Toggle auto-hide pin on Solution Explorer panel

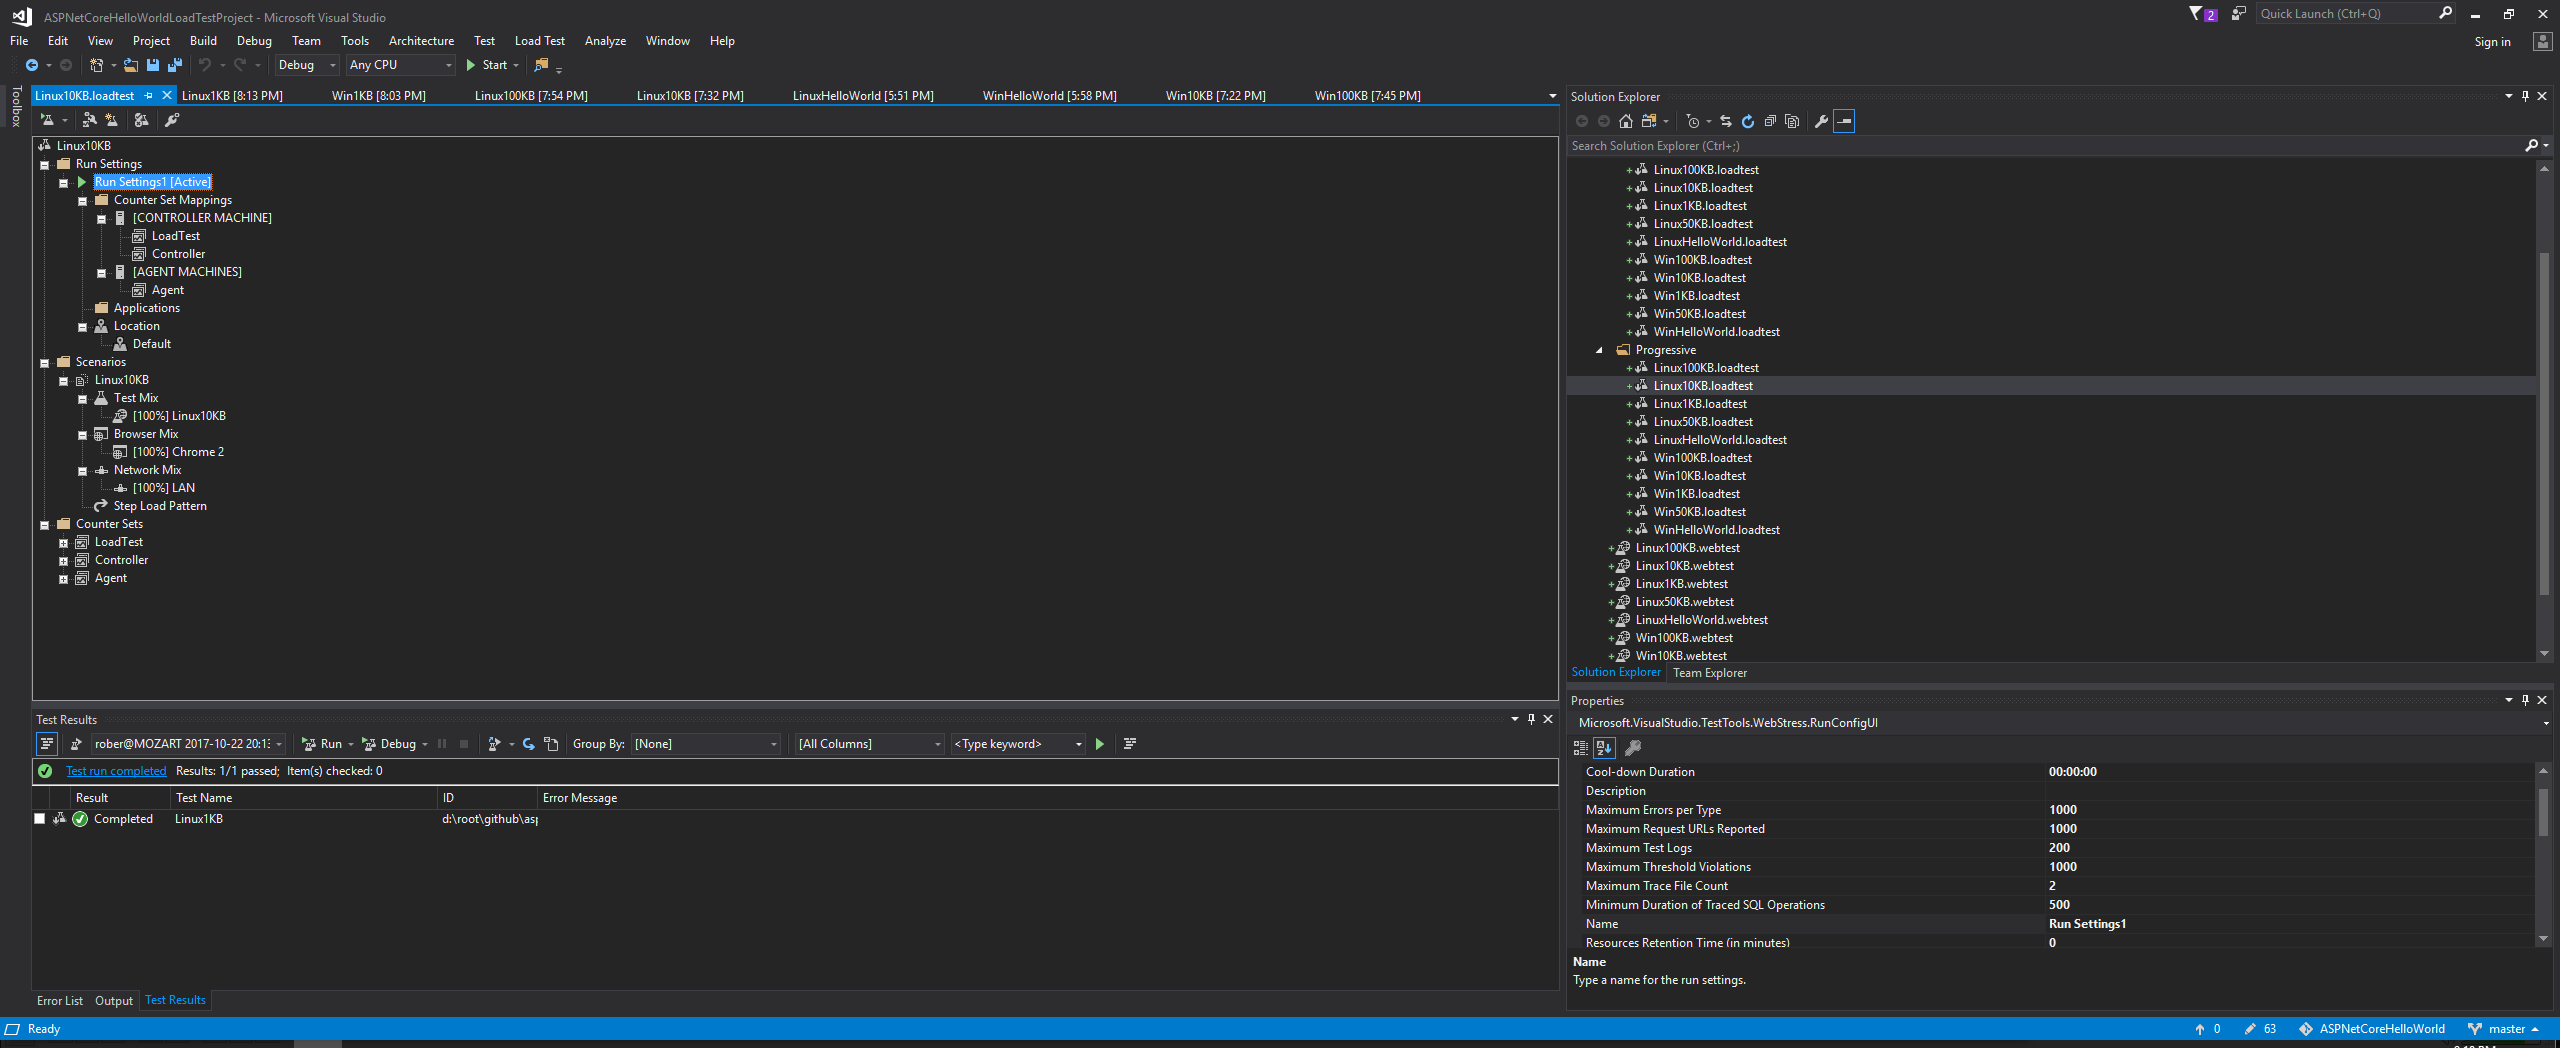tap(2525, 97)
